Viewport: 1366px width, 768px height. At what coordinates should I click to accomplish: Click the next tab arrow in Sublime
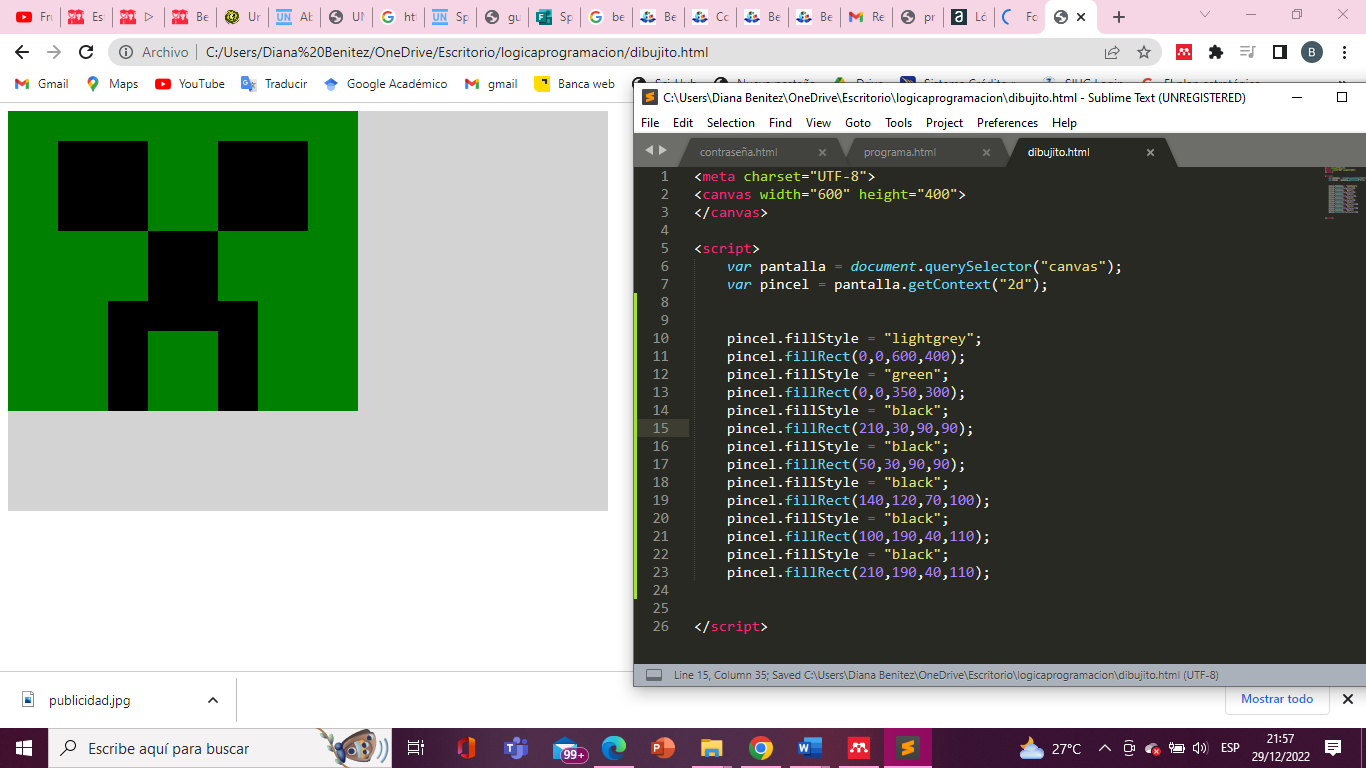click(x=662, y=150)
